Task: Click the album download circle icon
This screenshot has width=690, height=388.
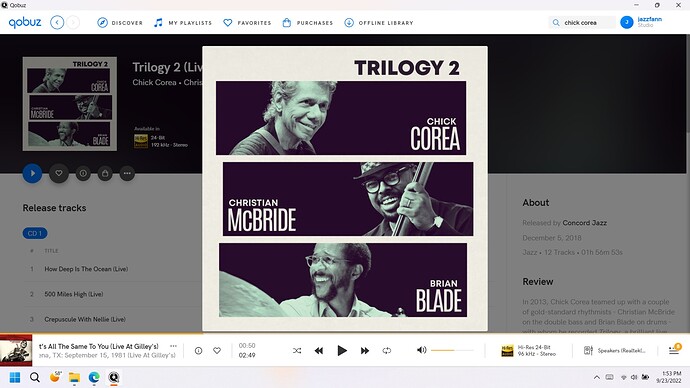Action: pyautogui.click(x=83, y=173)
